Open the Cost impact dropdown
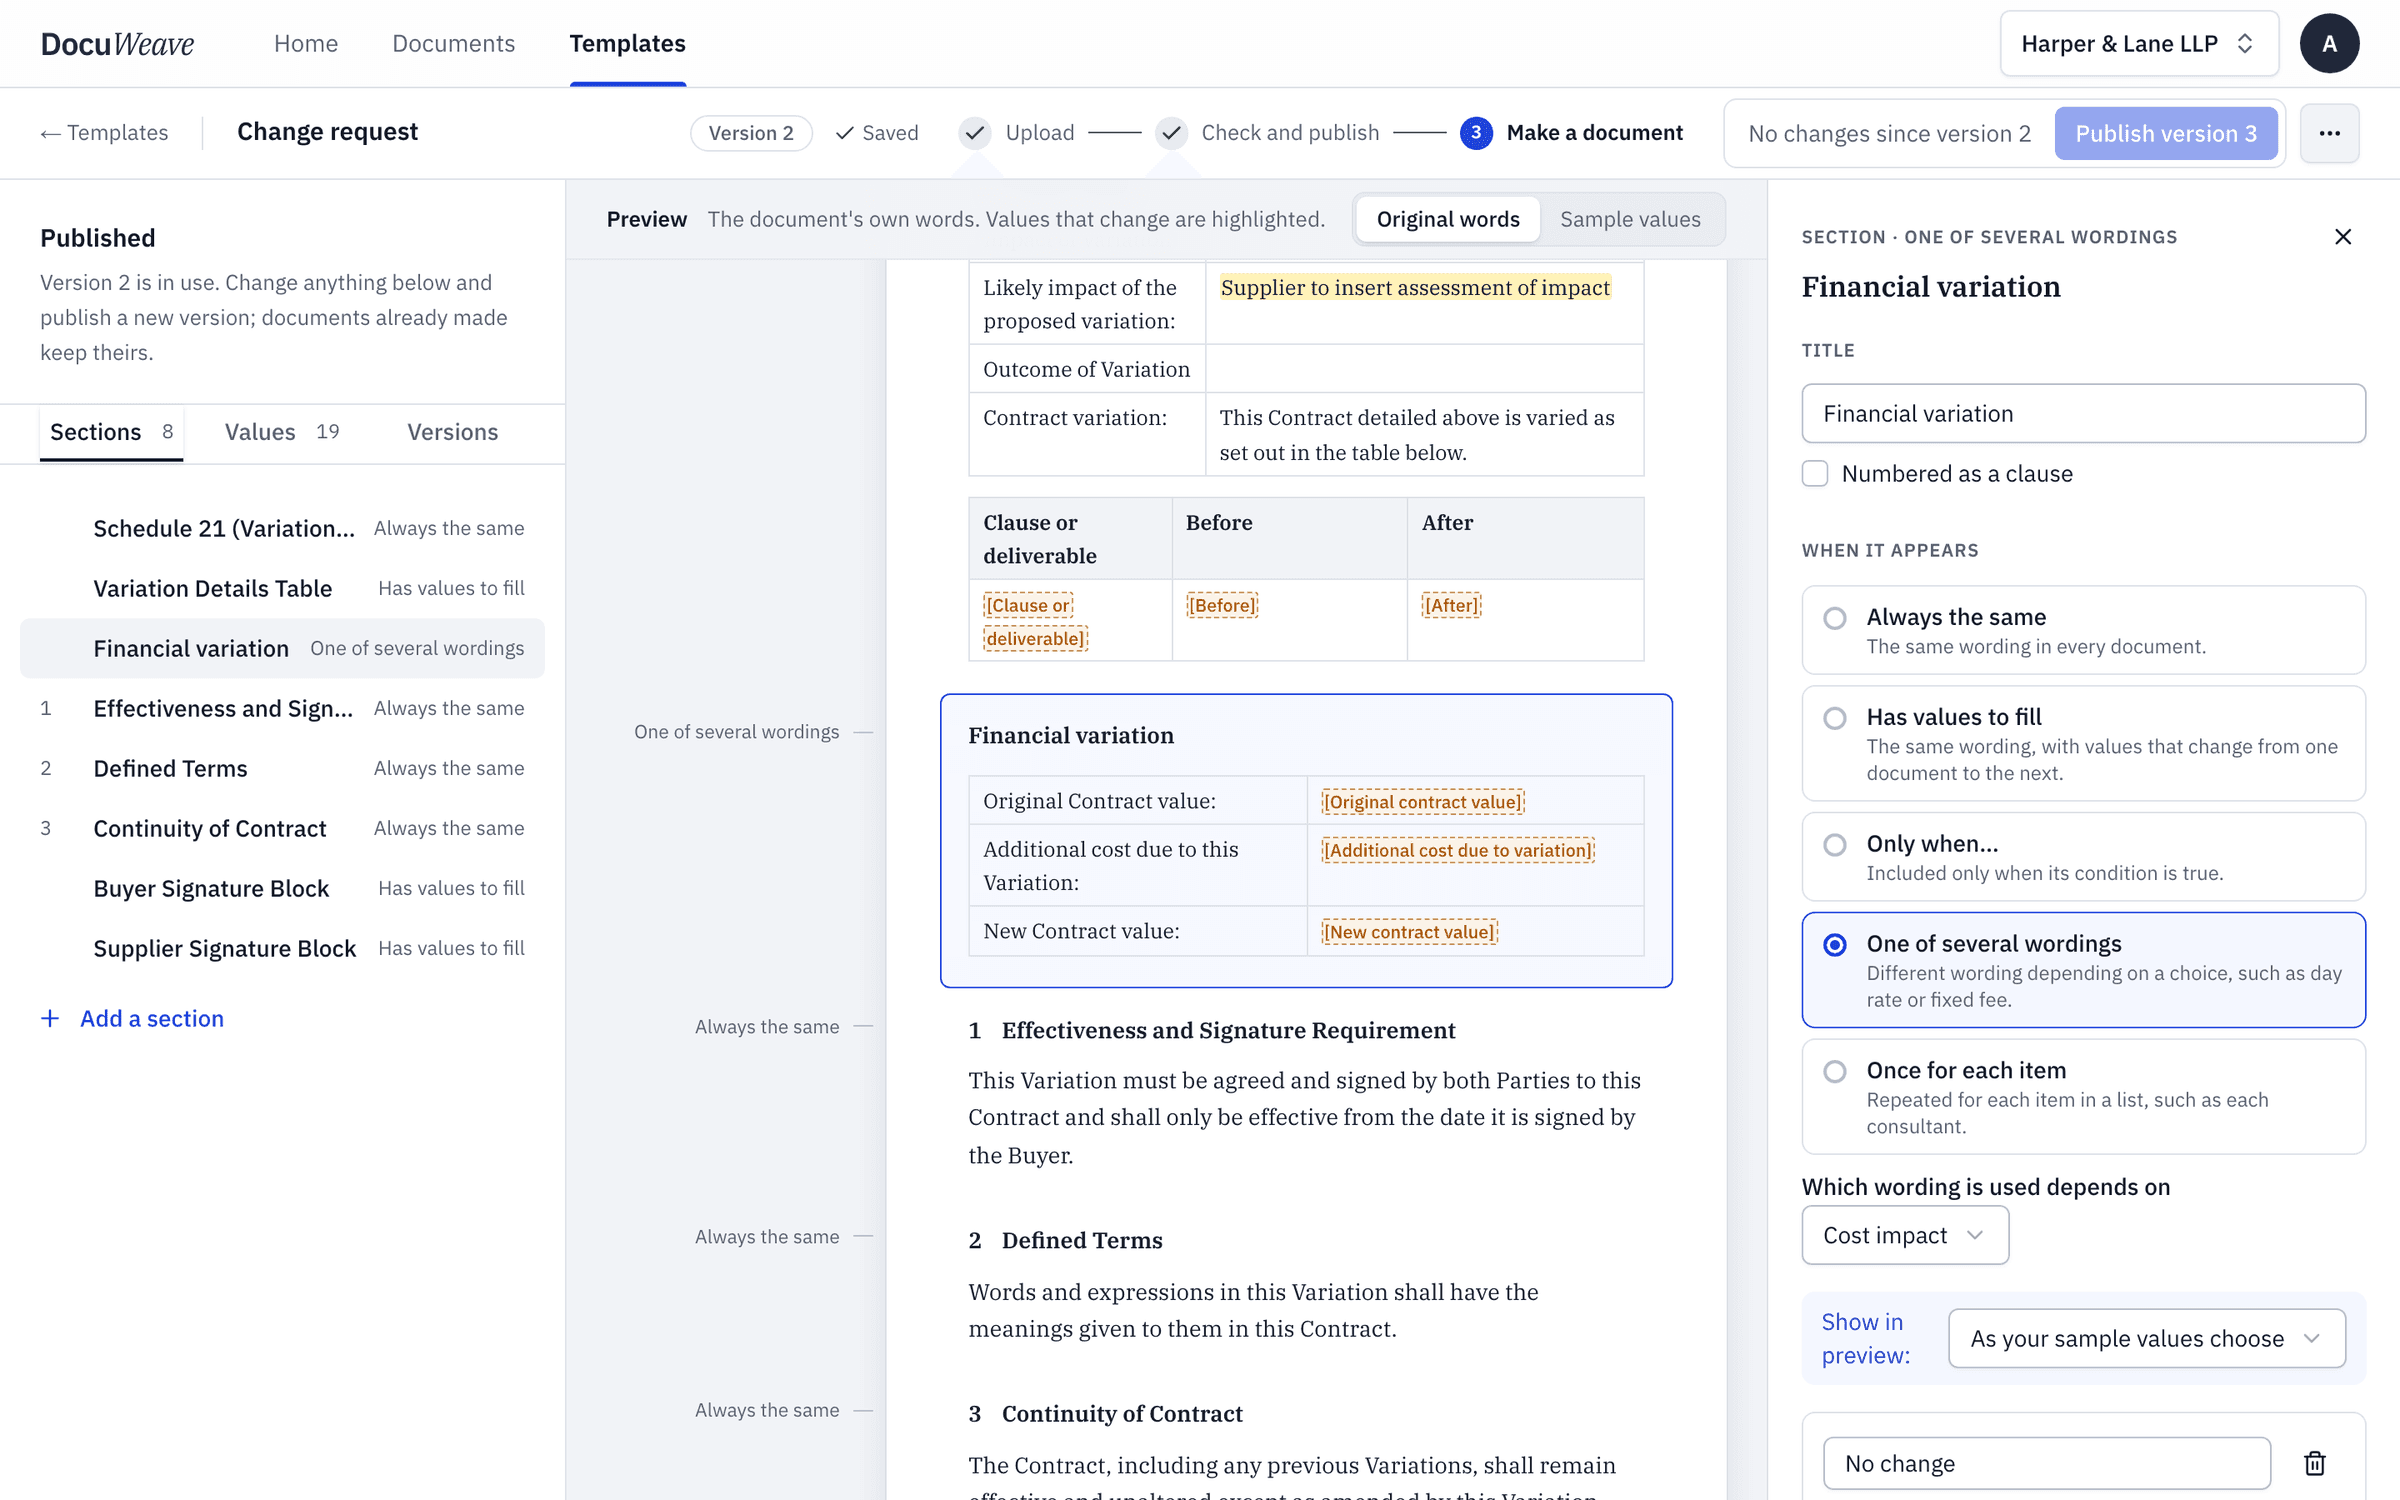Image resolution: width=2400 pixels, height=1500 pixels. click(x=1904, y=1235)
